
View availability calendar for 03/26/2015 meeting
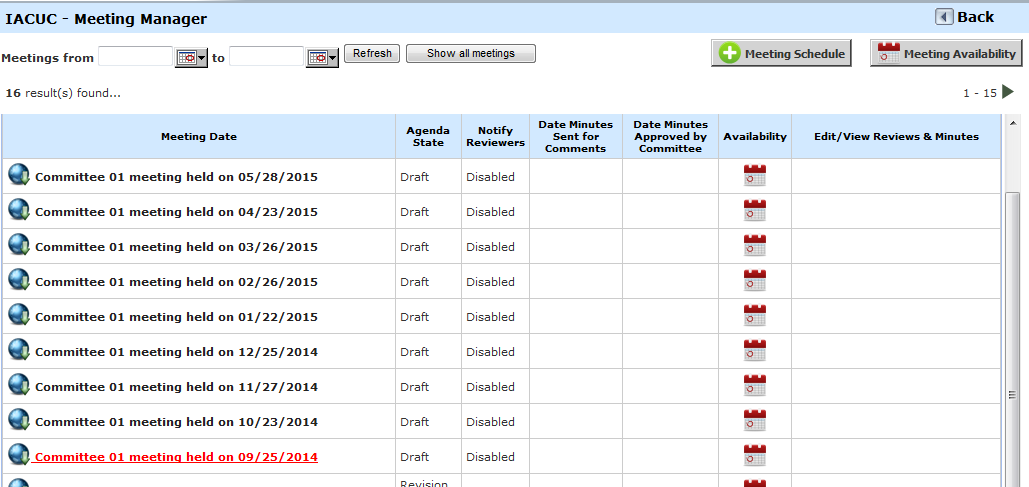[755, 245]
